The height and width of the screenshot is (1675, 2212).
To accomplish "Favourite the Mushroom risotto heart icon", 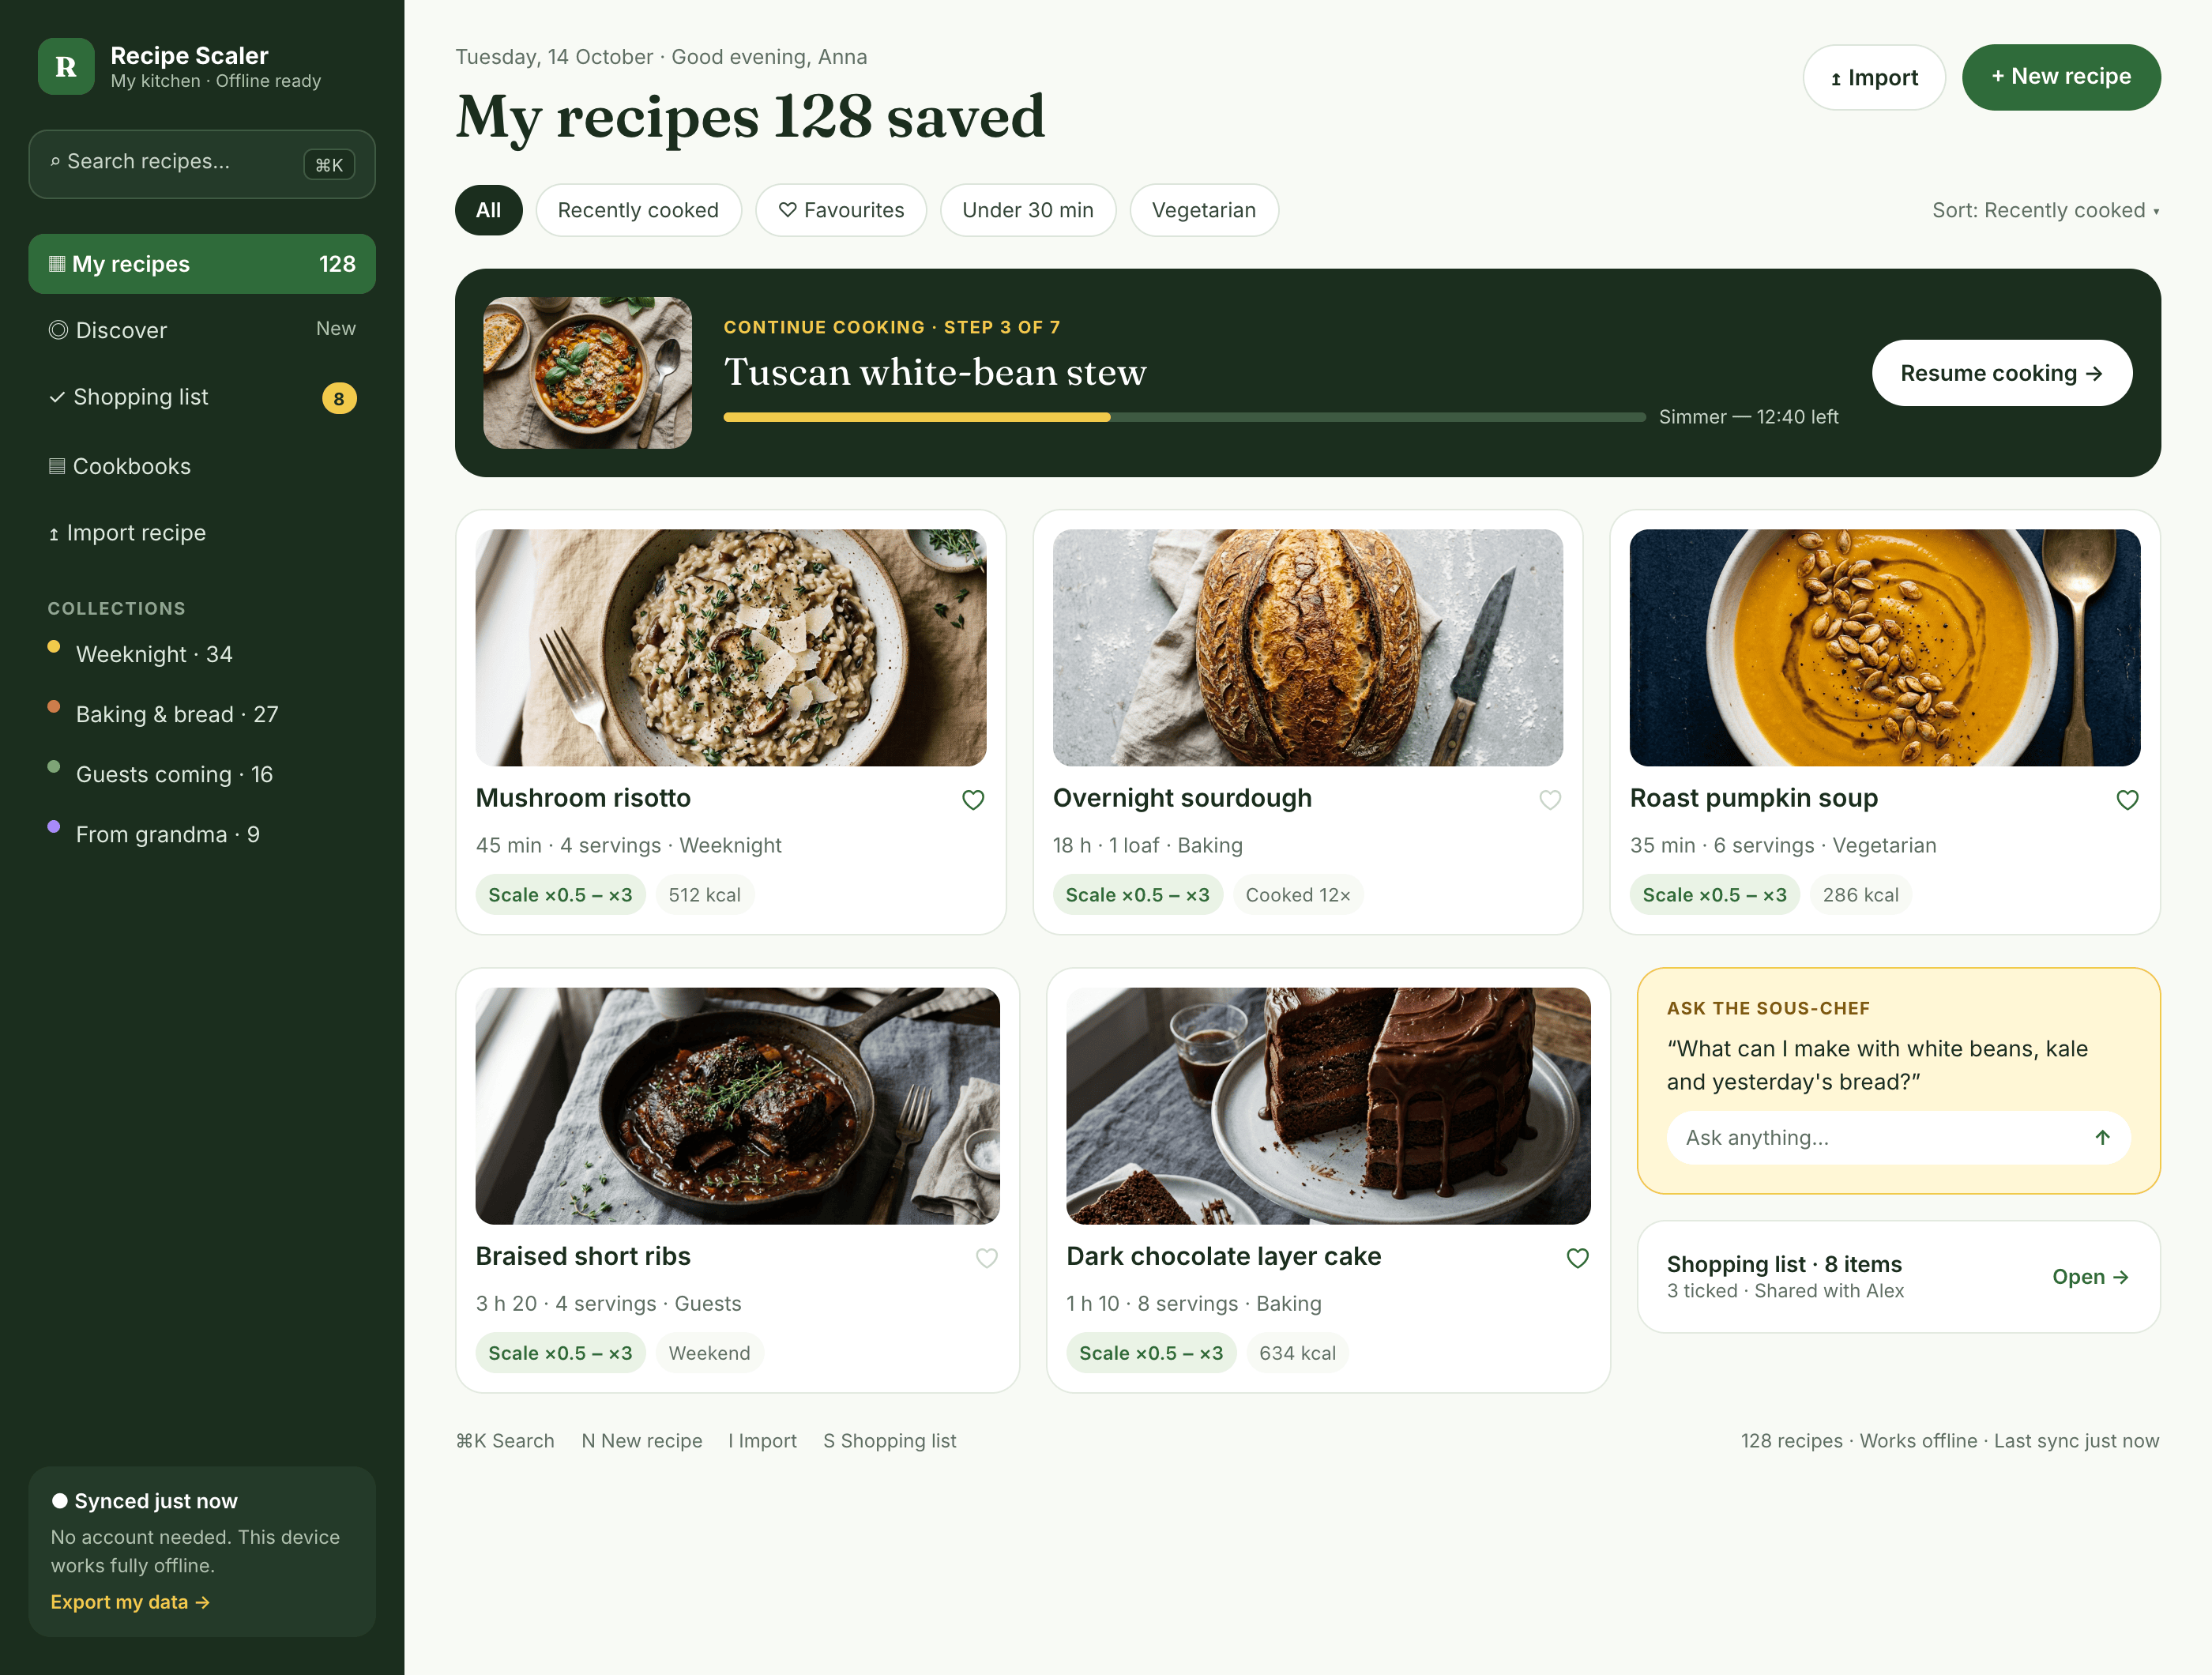I will point(973,800).
